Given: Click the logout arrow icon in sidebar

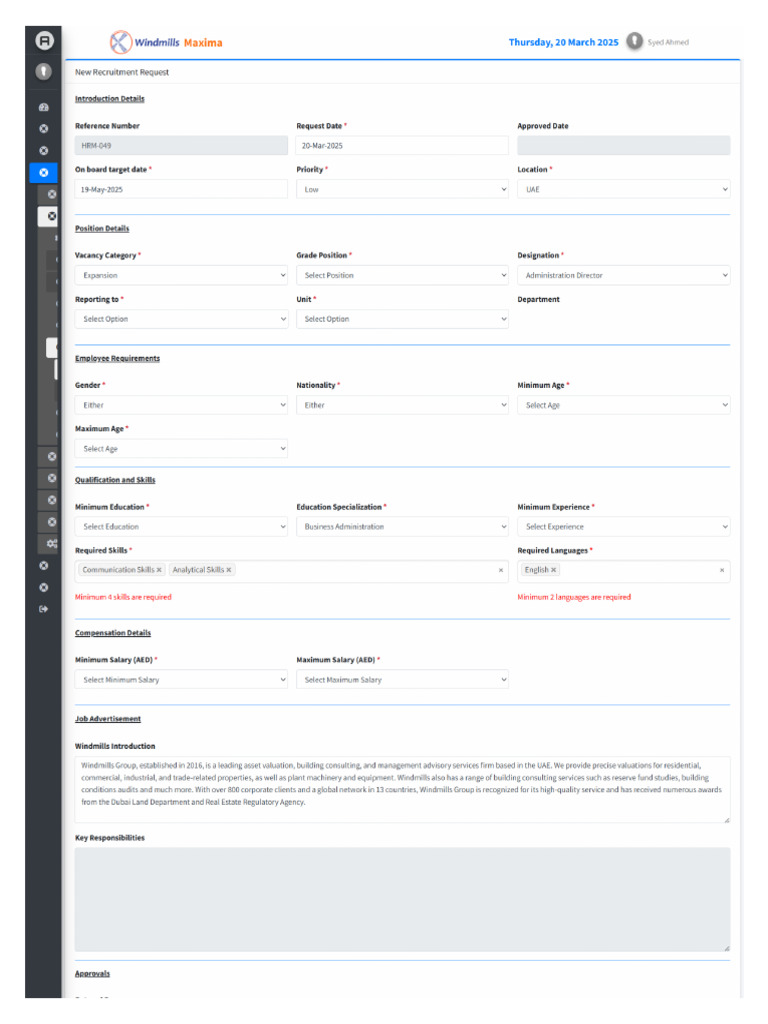Looking at the screenshot, I should (x=44, y=609).
